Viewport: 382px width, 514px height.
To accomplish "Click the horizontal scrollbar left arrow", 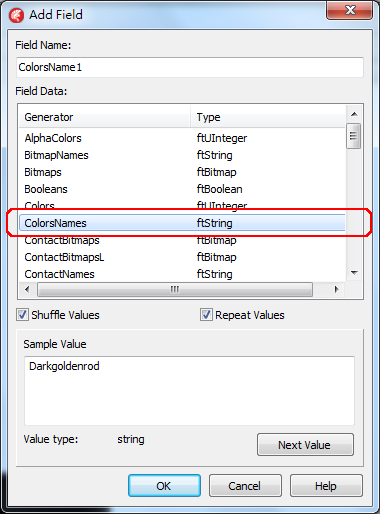I will coord(27,289).
